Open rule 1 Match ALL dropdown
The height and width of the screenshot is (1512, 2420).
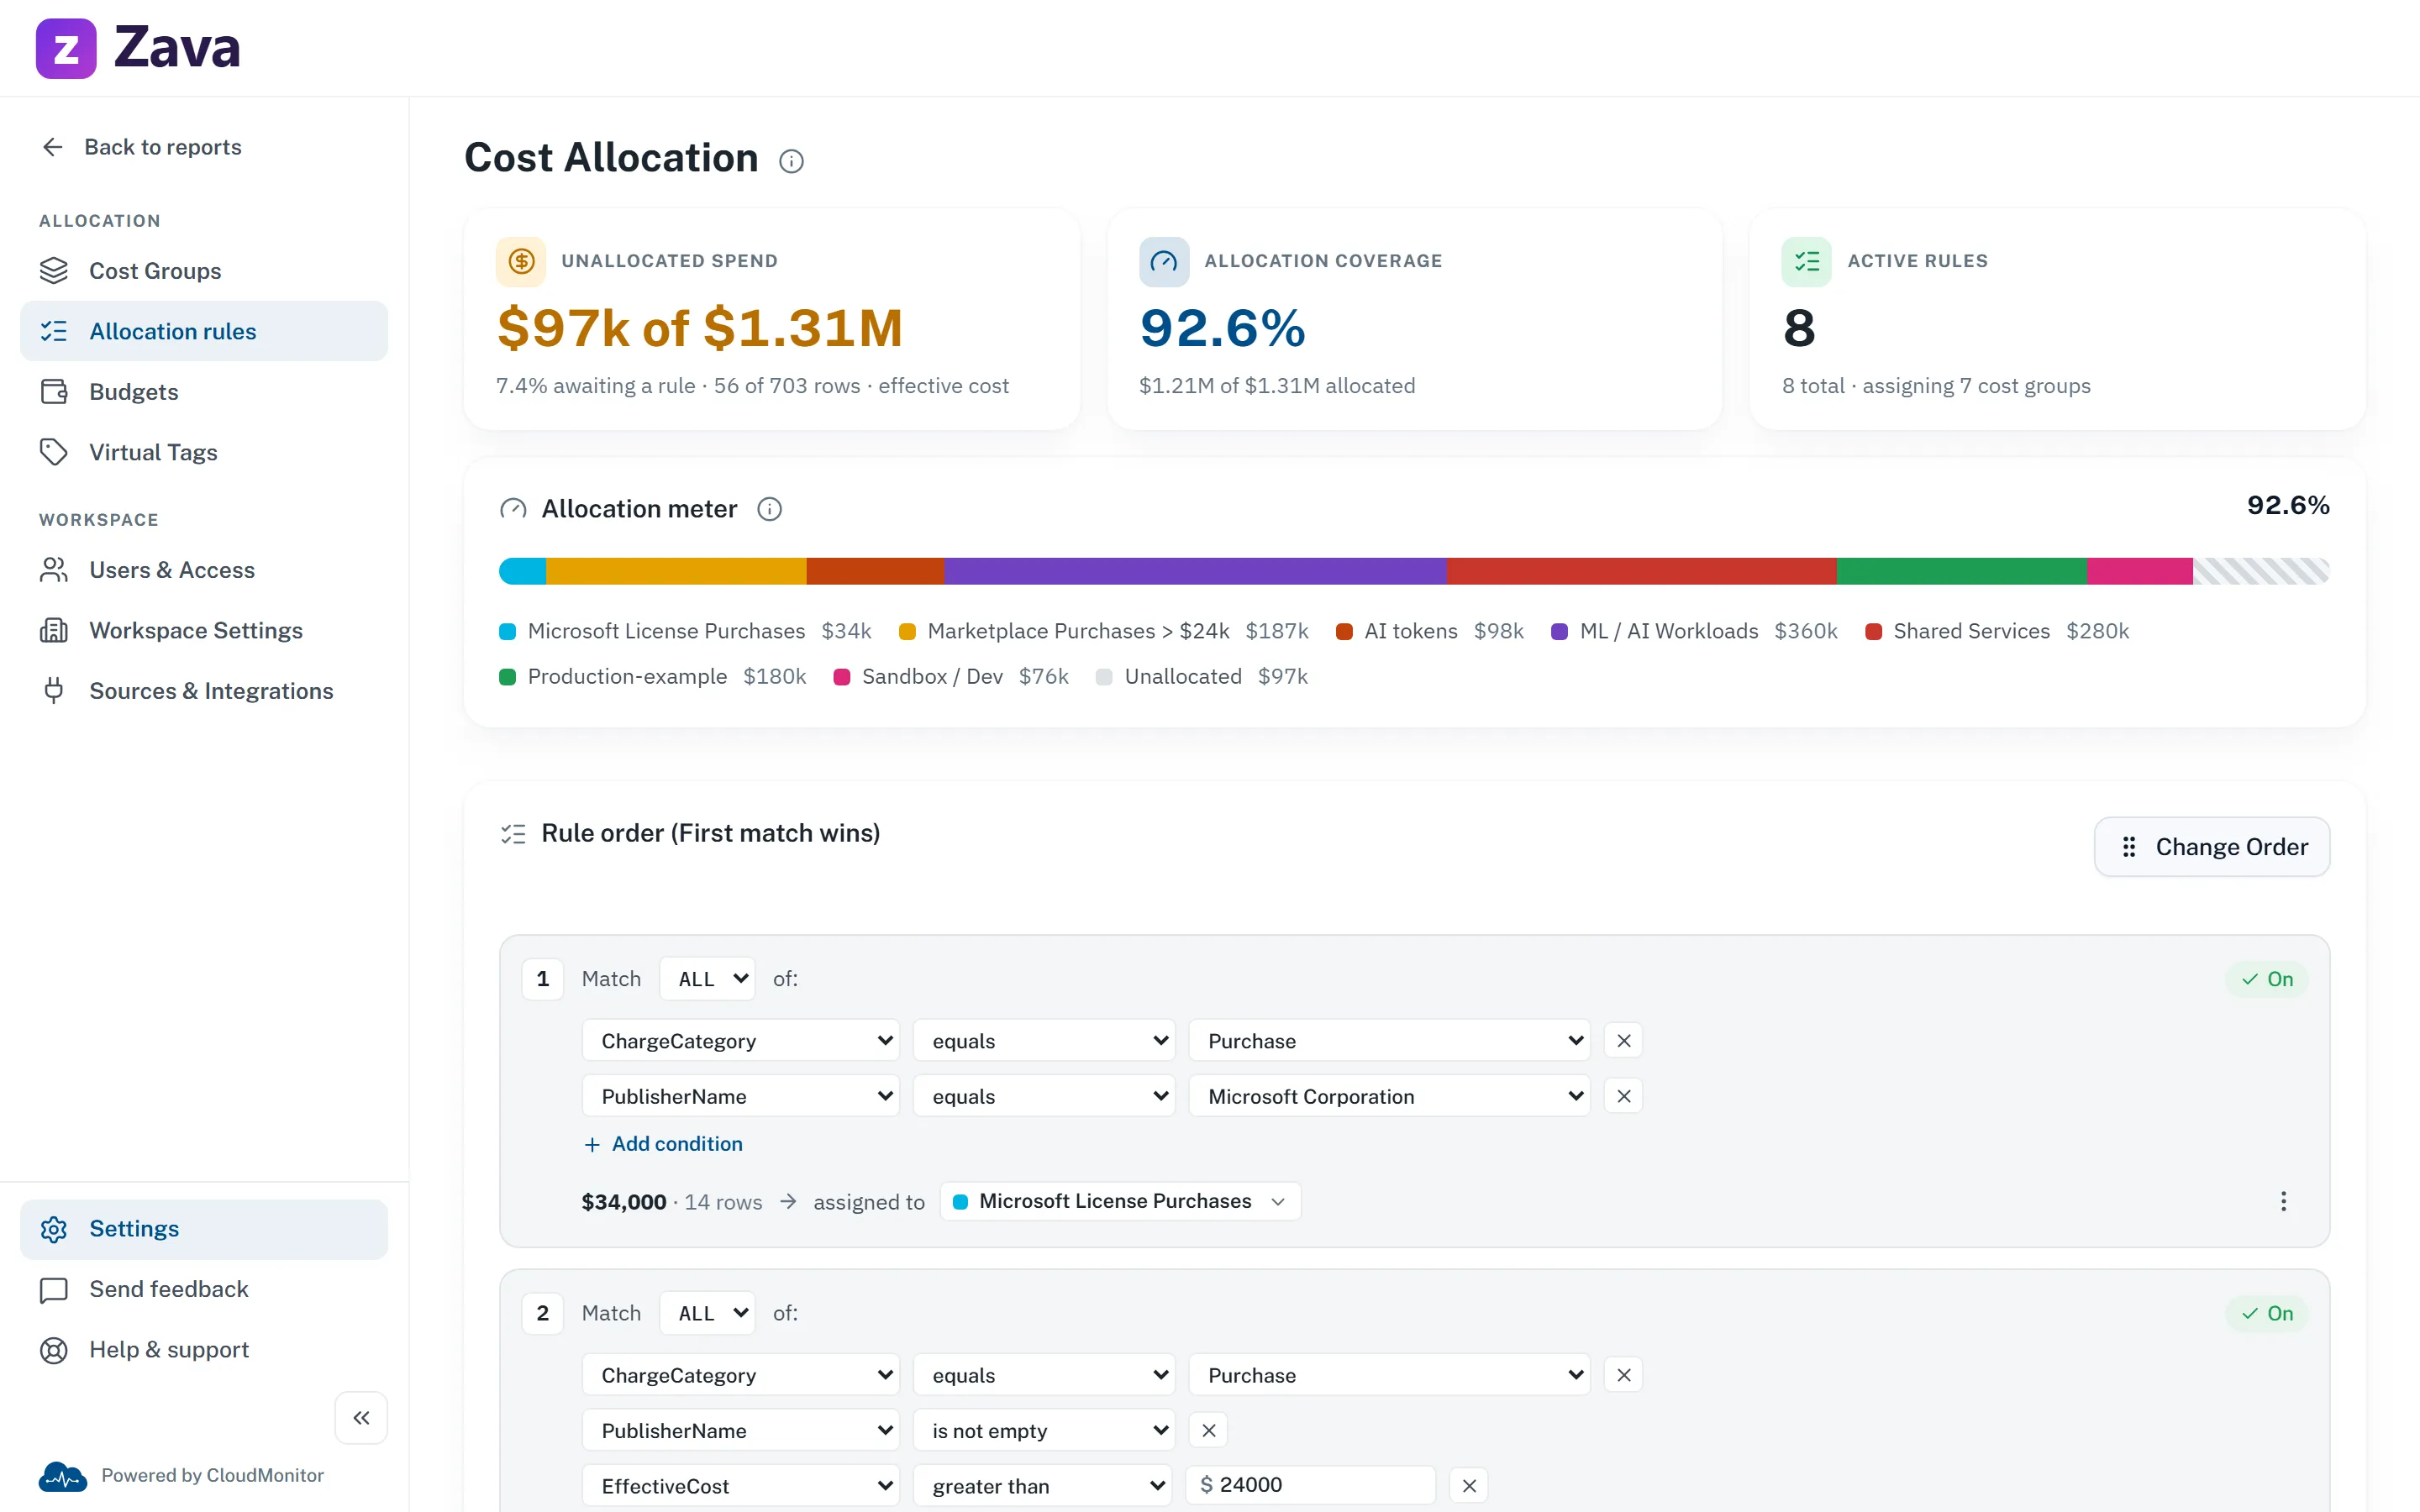tap(708, 979)
